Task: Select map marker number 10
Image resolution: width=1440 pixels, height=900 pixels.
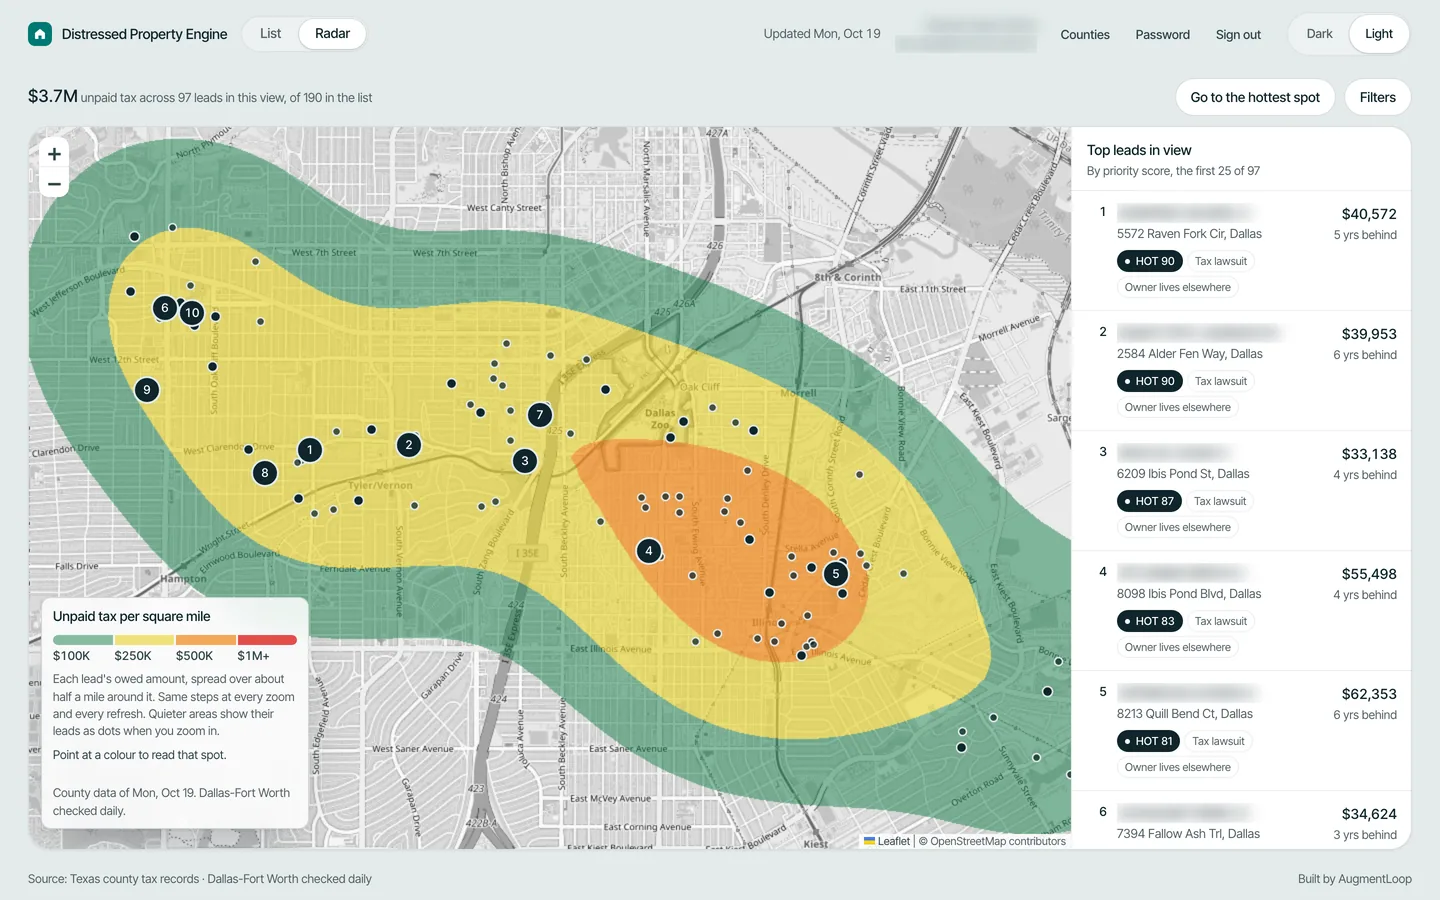Action: click(193, 313)
